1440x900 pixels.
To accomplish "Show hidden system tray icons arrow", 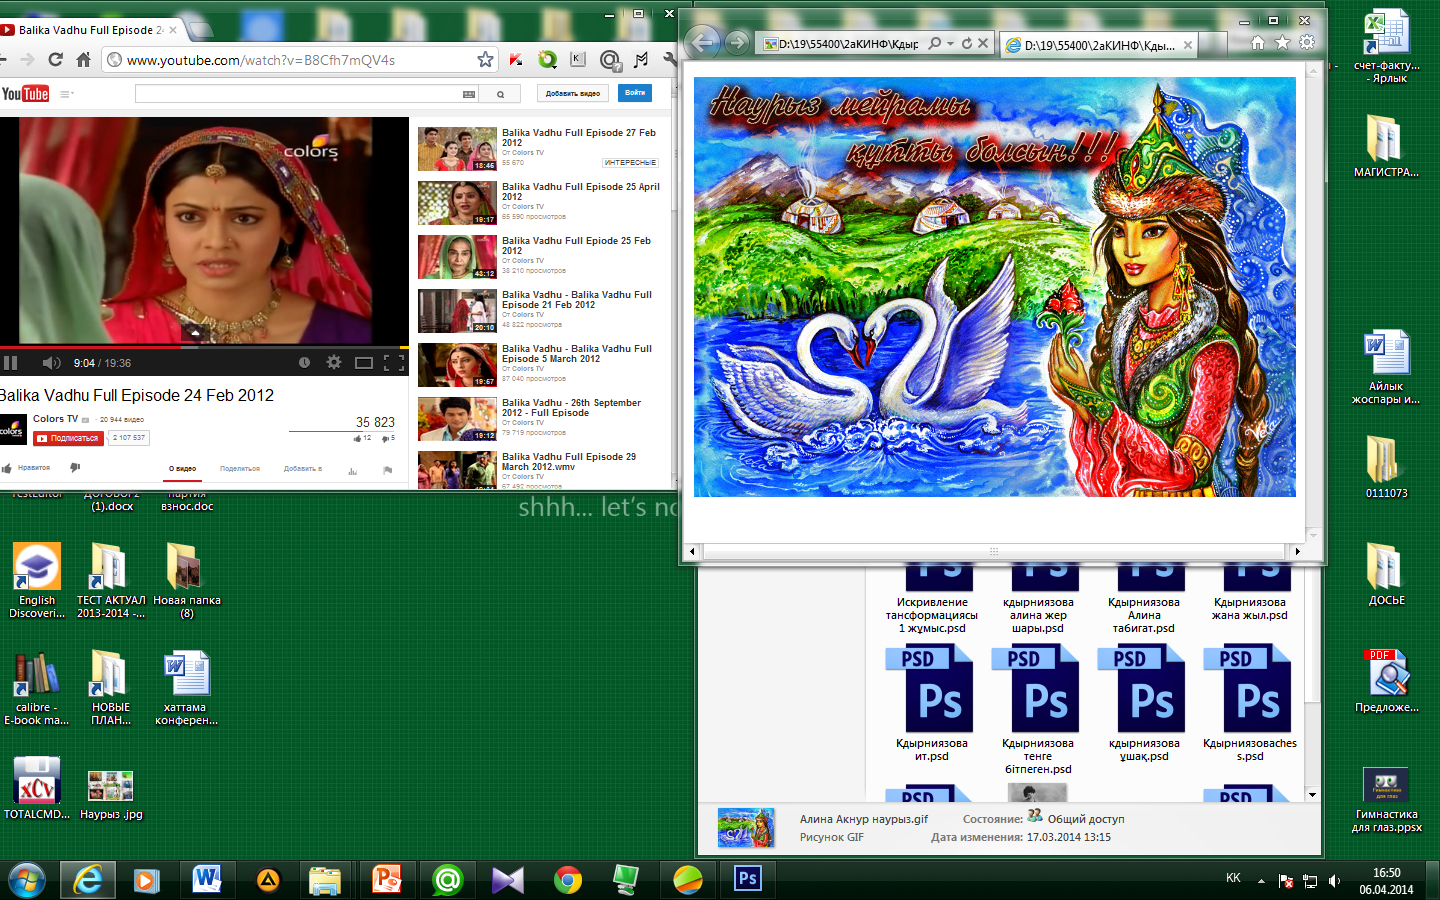I will pos(1261,881).
